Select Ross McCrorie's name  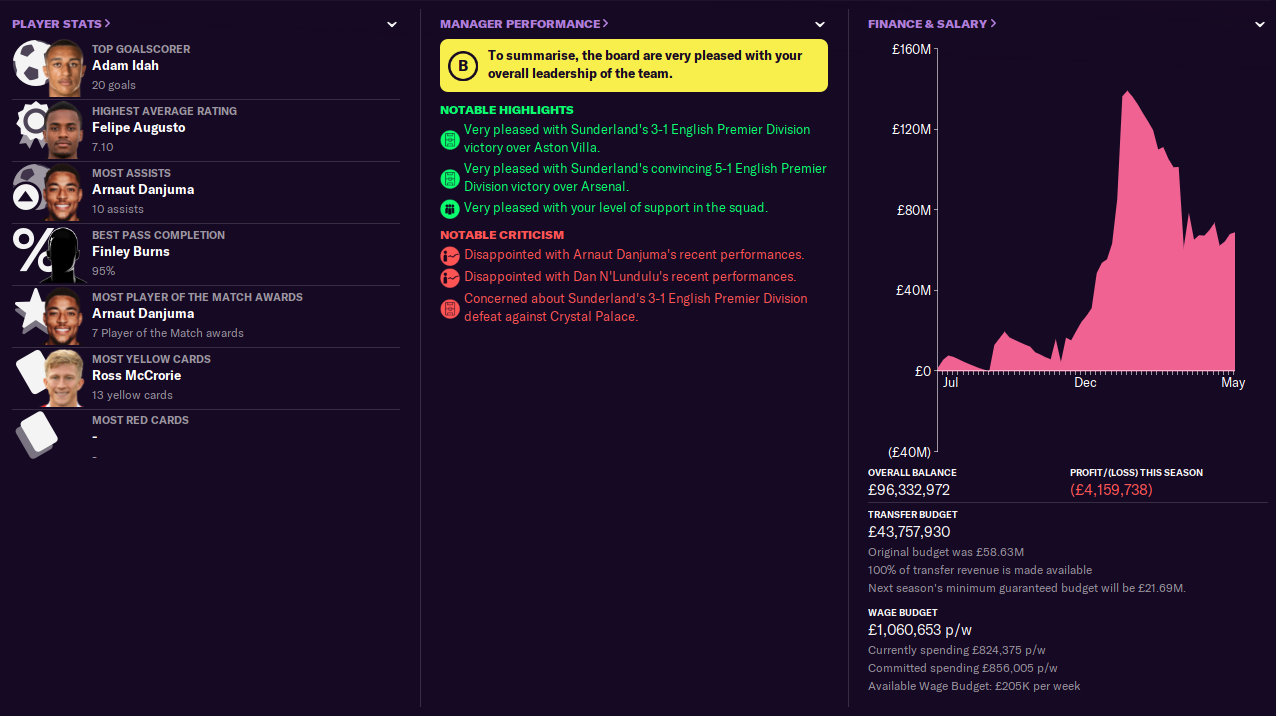[x=136, y=375]
